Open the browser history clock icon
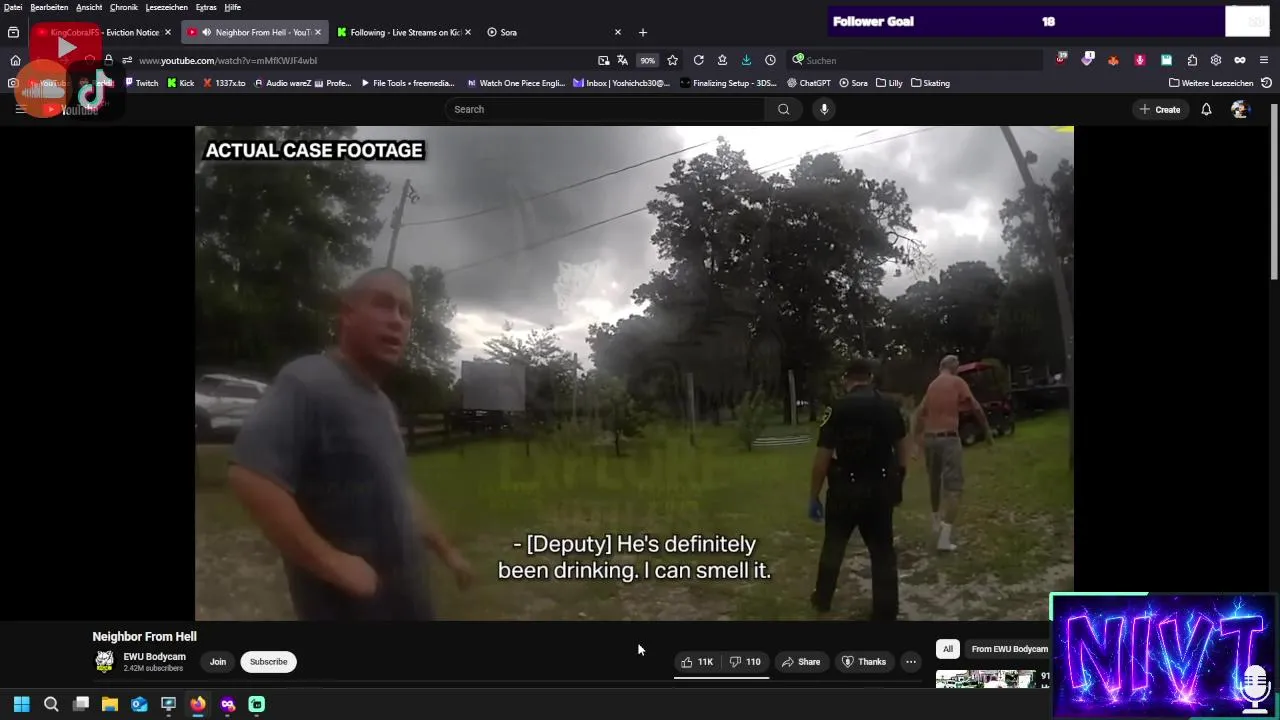Image resolution: width=1280 pixels, height=720 pixels. pos(770,60)
